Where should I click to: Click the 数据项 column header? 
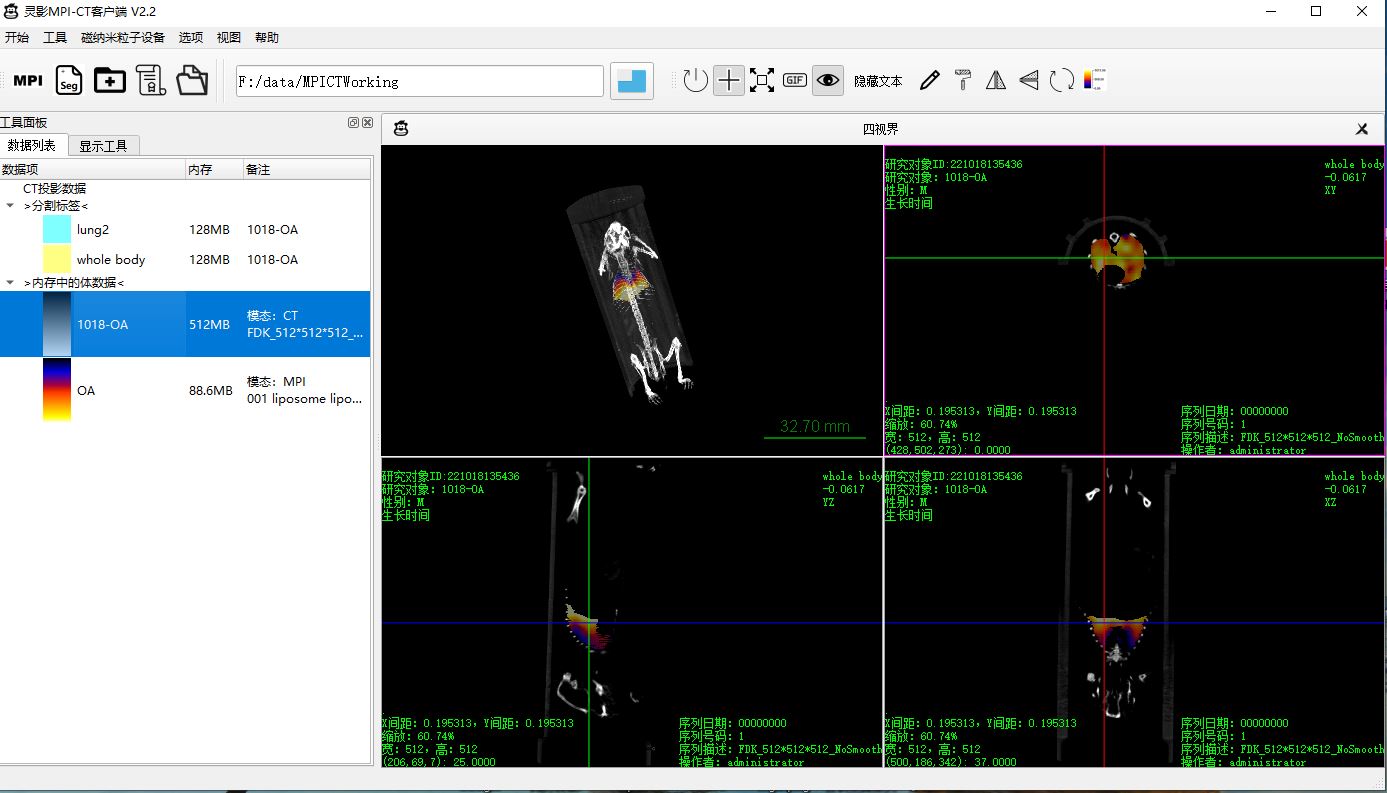click(x=93, y=170)
